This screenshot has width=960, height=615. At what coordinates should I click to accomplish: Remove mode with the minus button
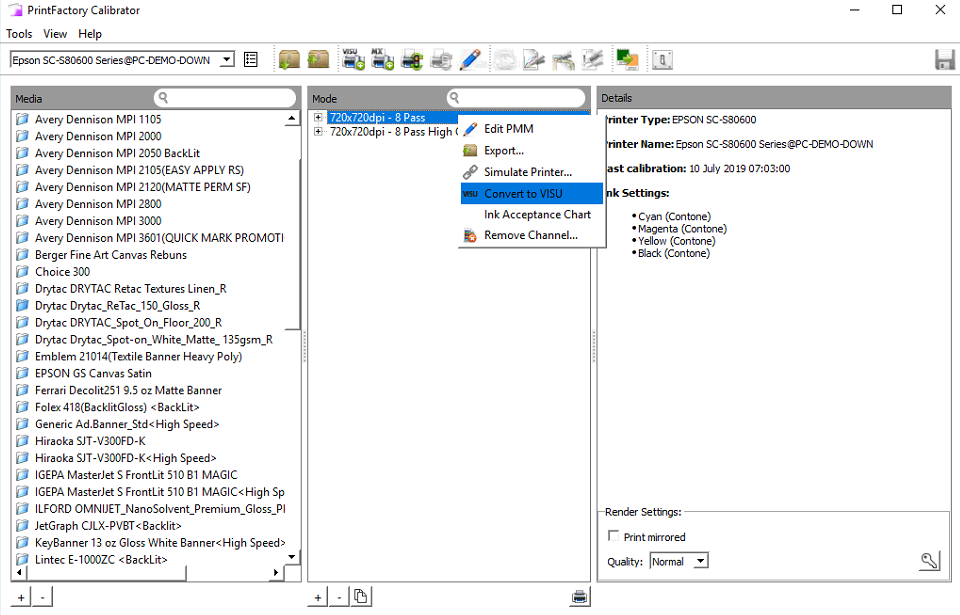[339, 597]
